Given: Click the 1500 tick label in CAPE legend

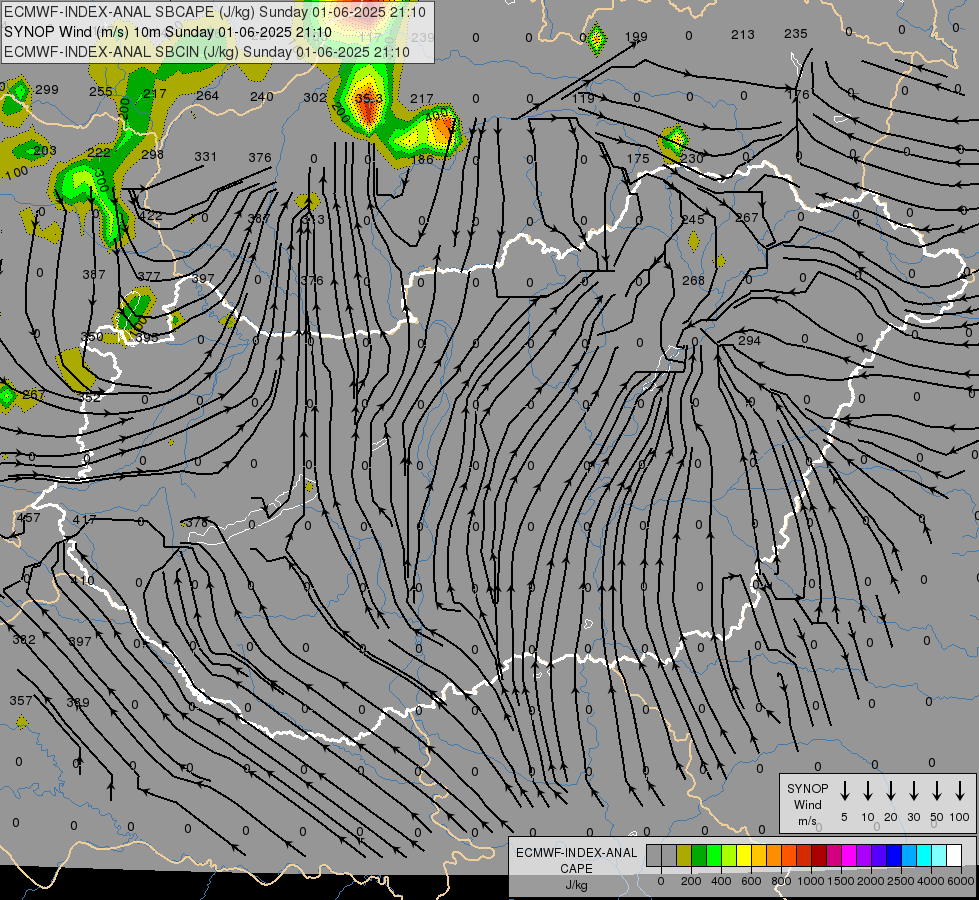Looking at the screenshot, I should 840,881.
